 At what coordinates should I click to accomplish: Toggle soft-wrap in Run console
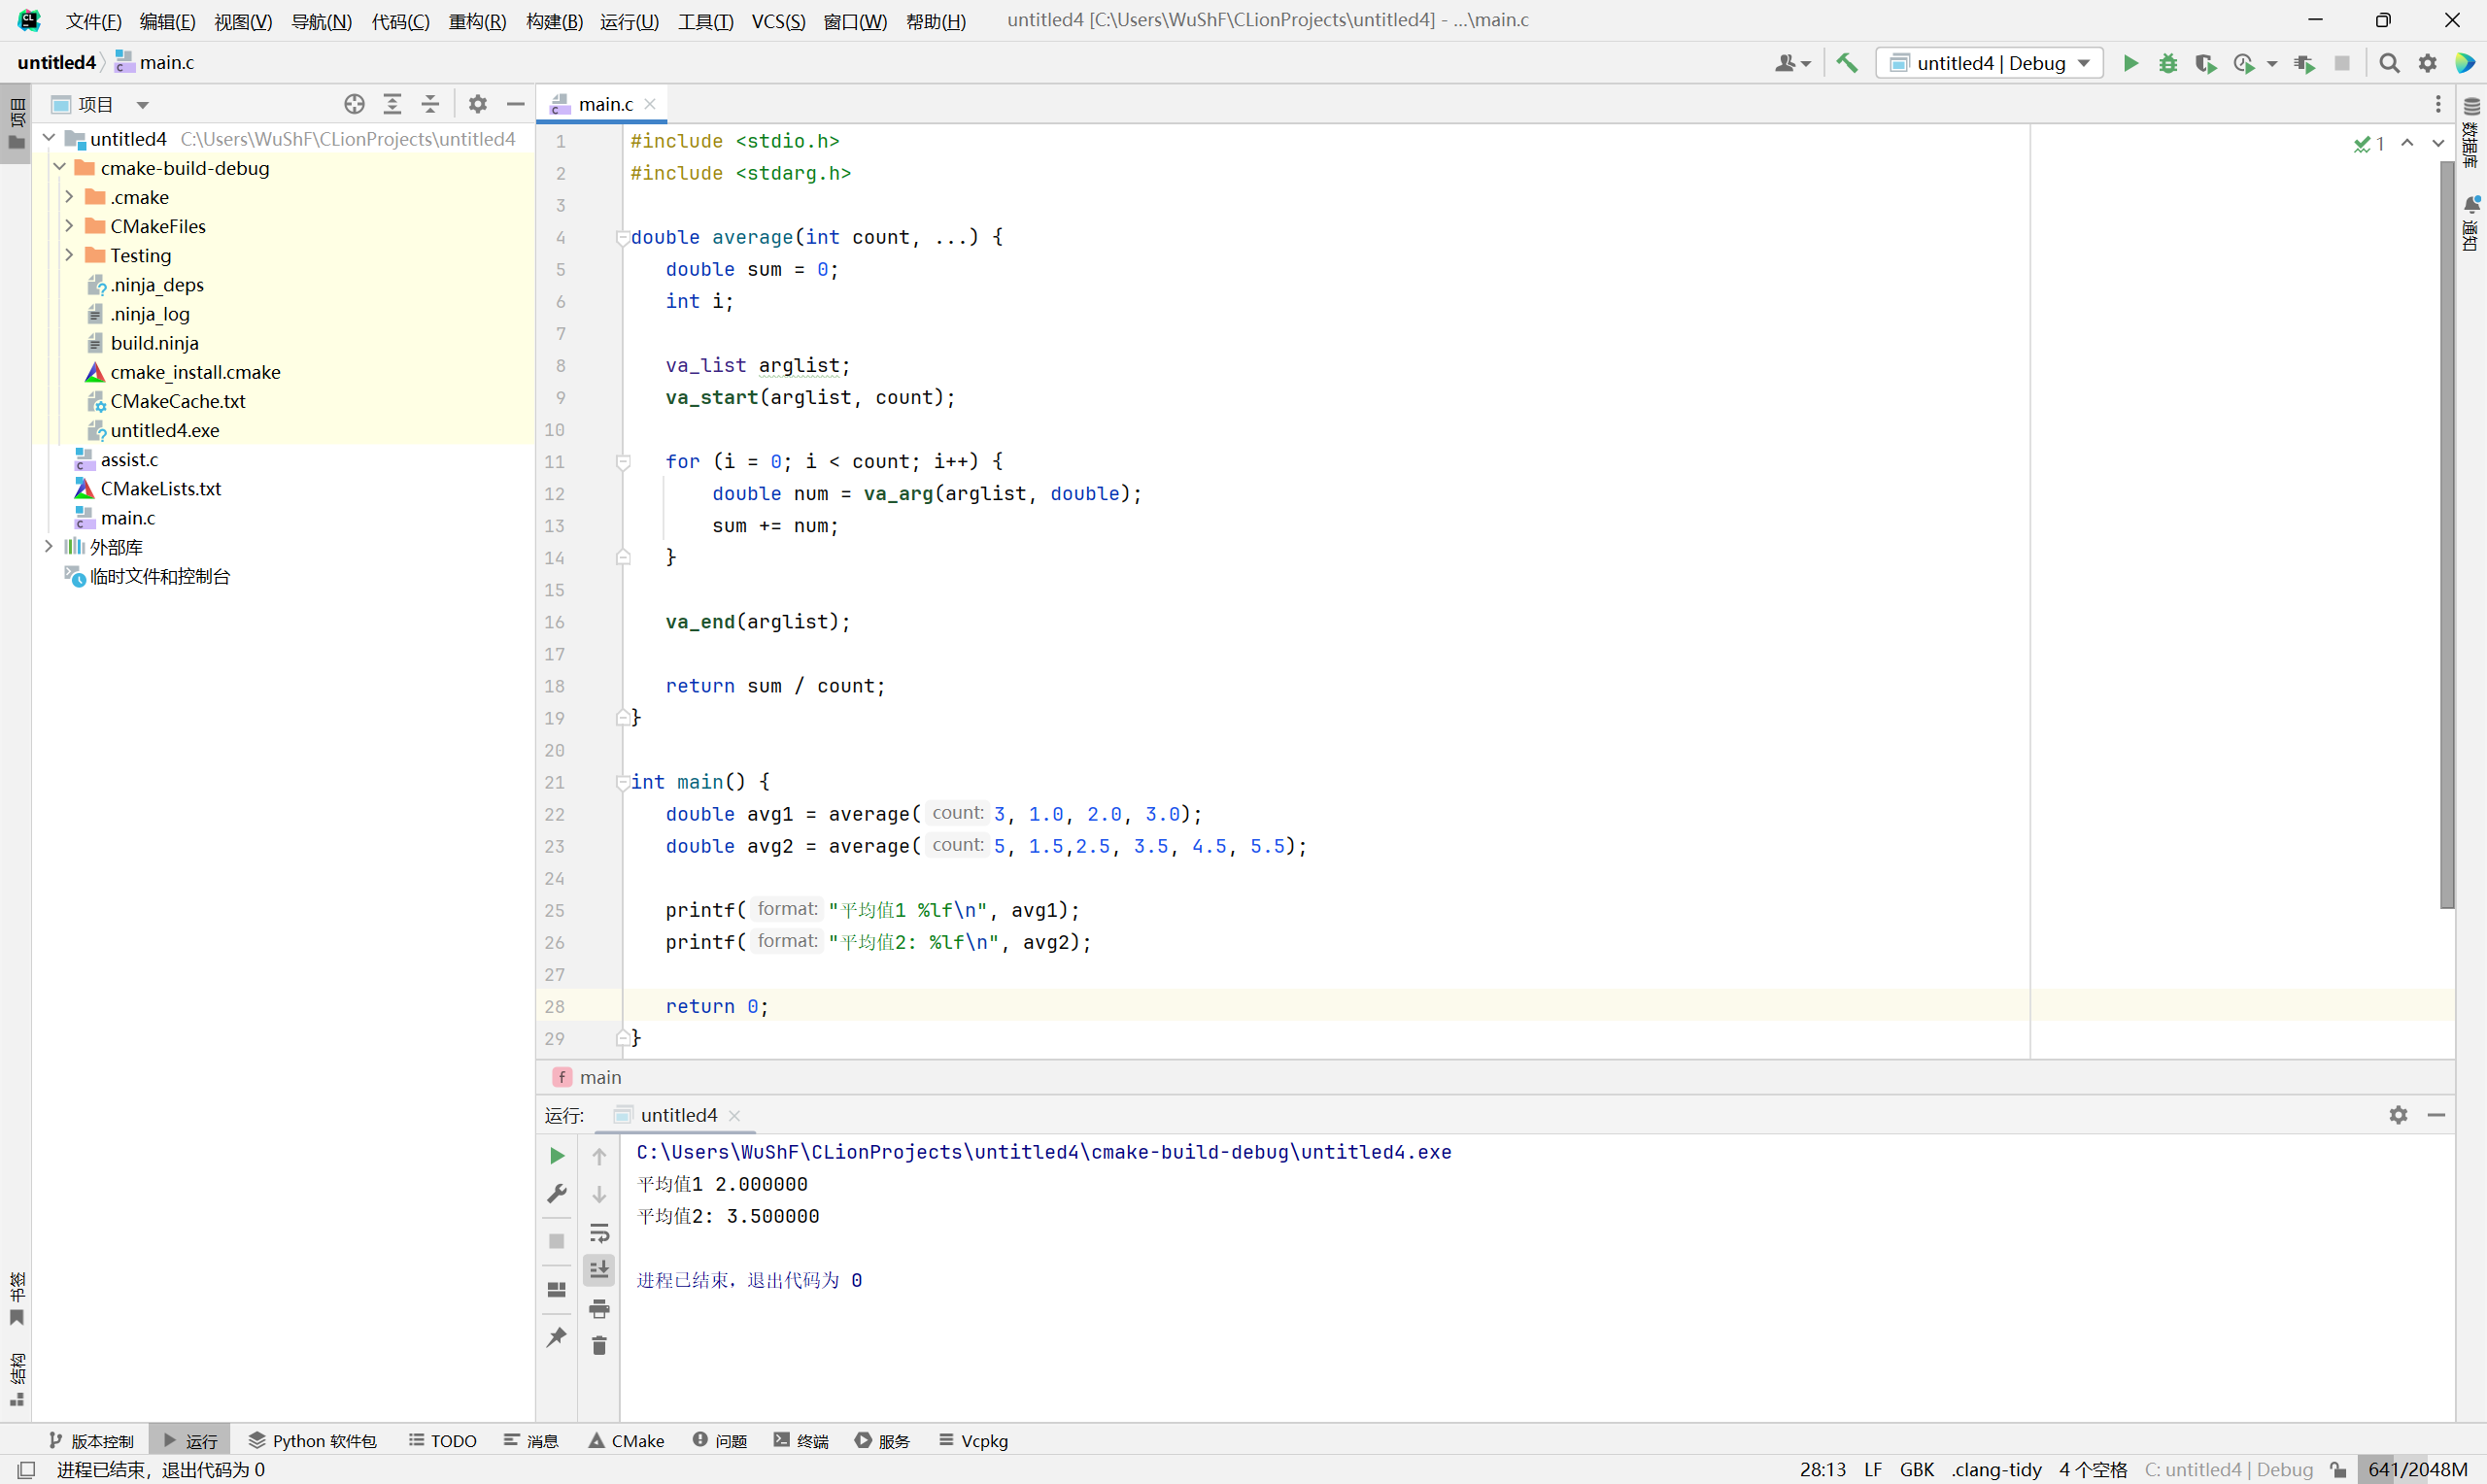[x=599, y=1232]
